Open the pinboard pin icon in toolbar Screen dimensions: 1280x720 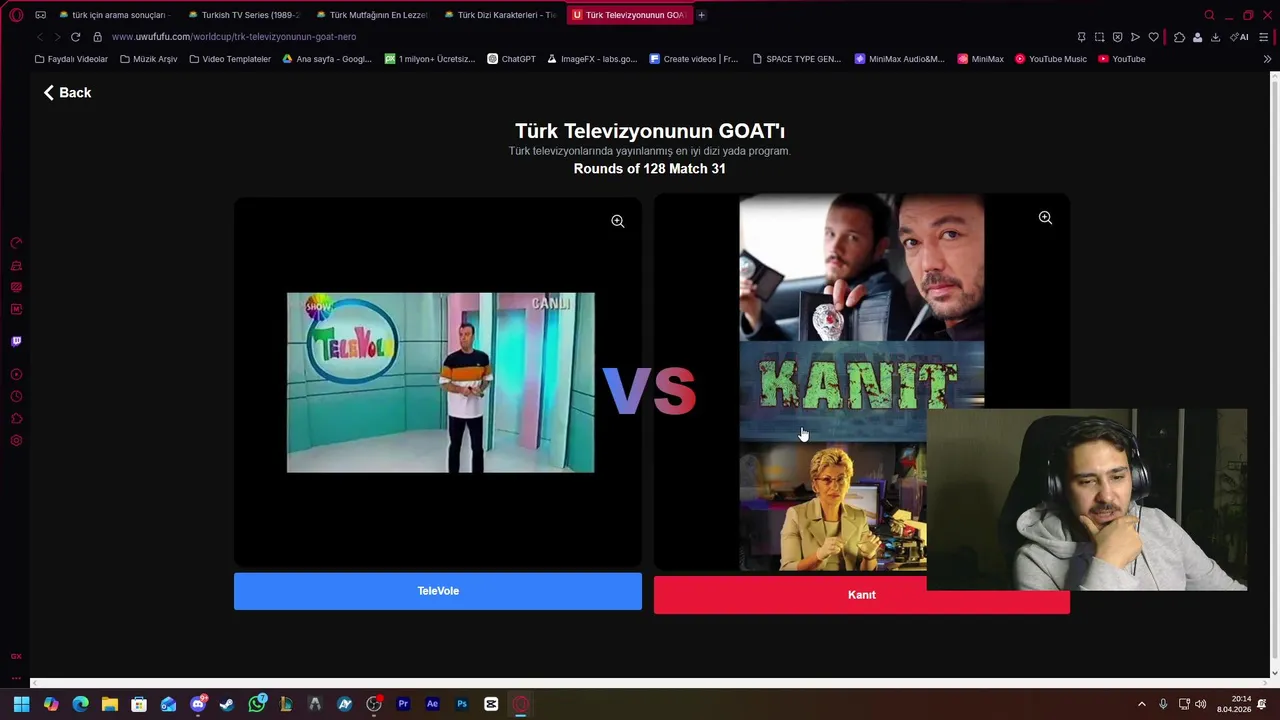1081,37
